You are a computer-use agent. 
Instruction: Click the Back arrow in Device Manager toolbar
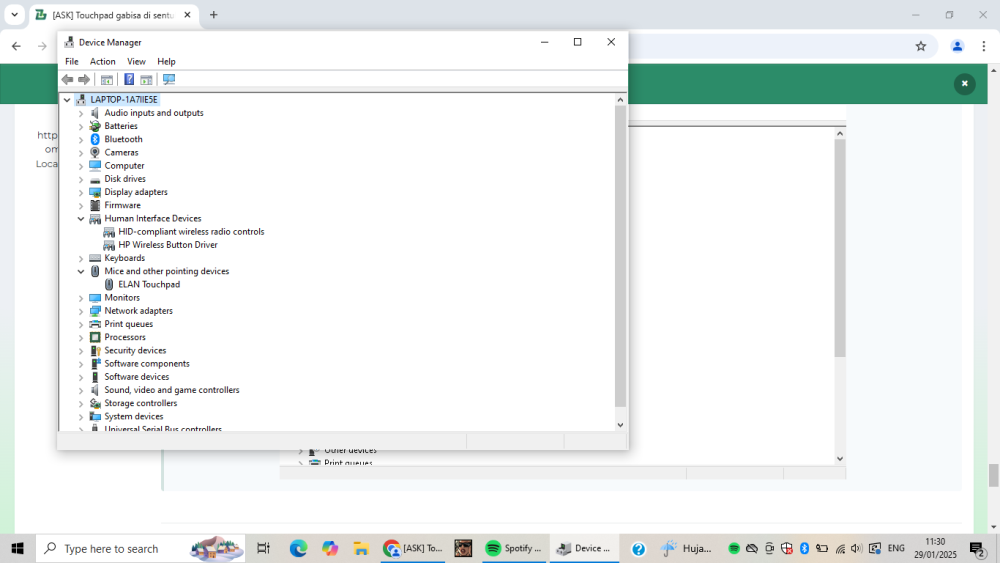[x=68, y=80]
